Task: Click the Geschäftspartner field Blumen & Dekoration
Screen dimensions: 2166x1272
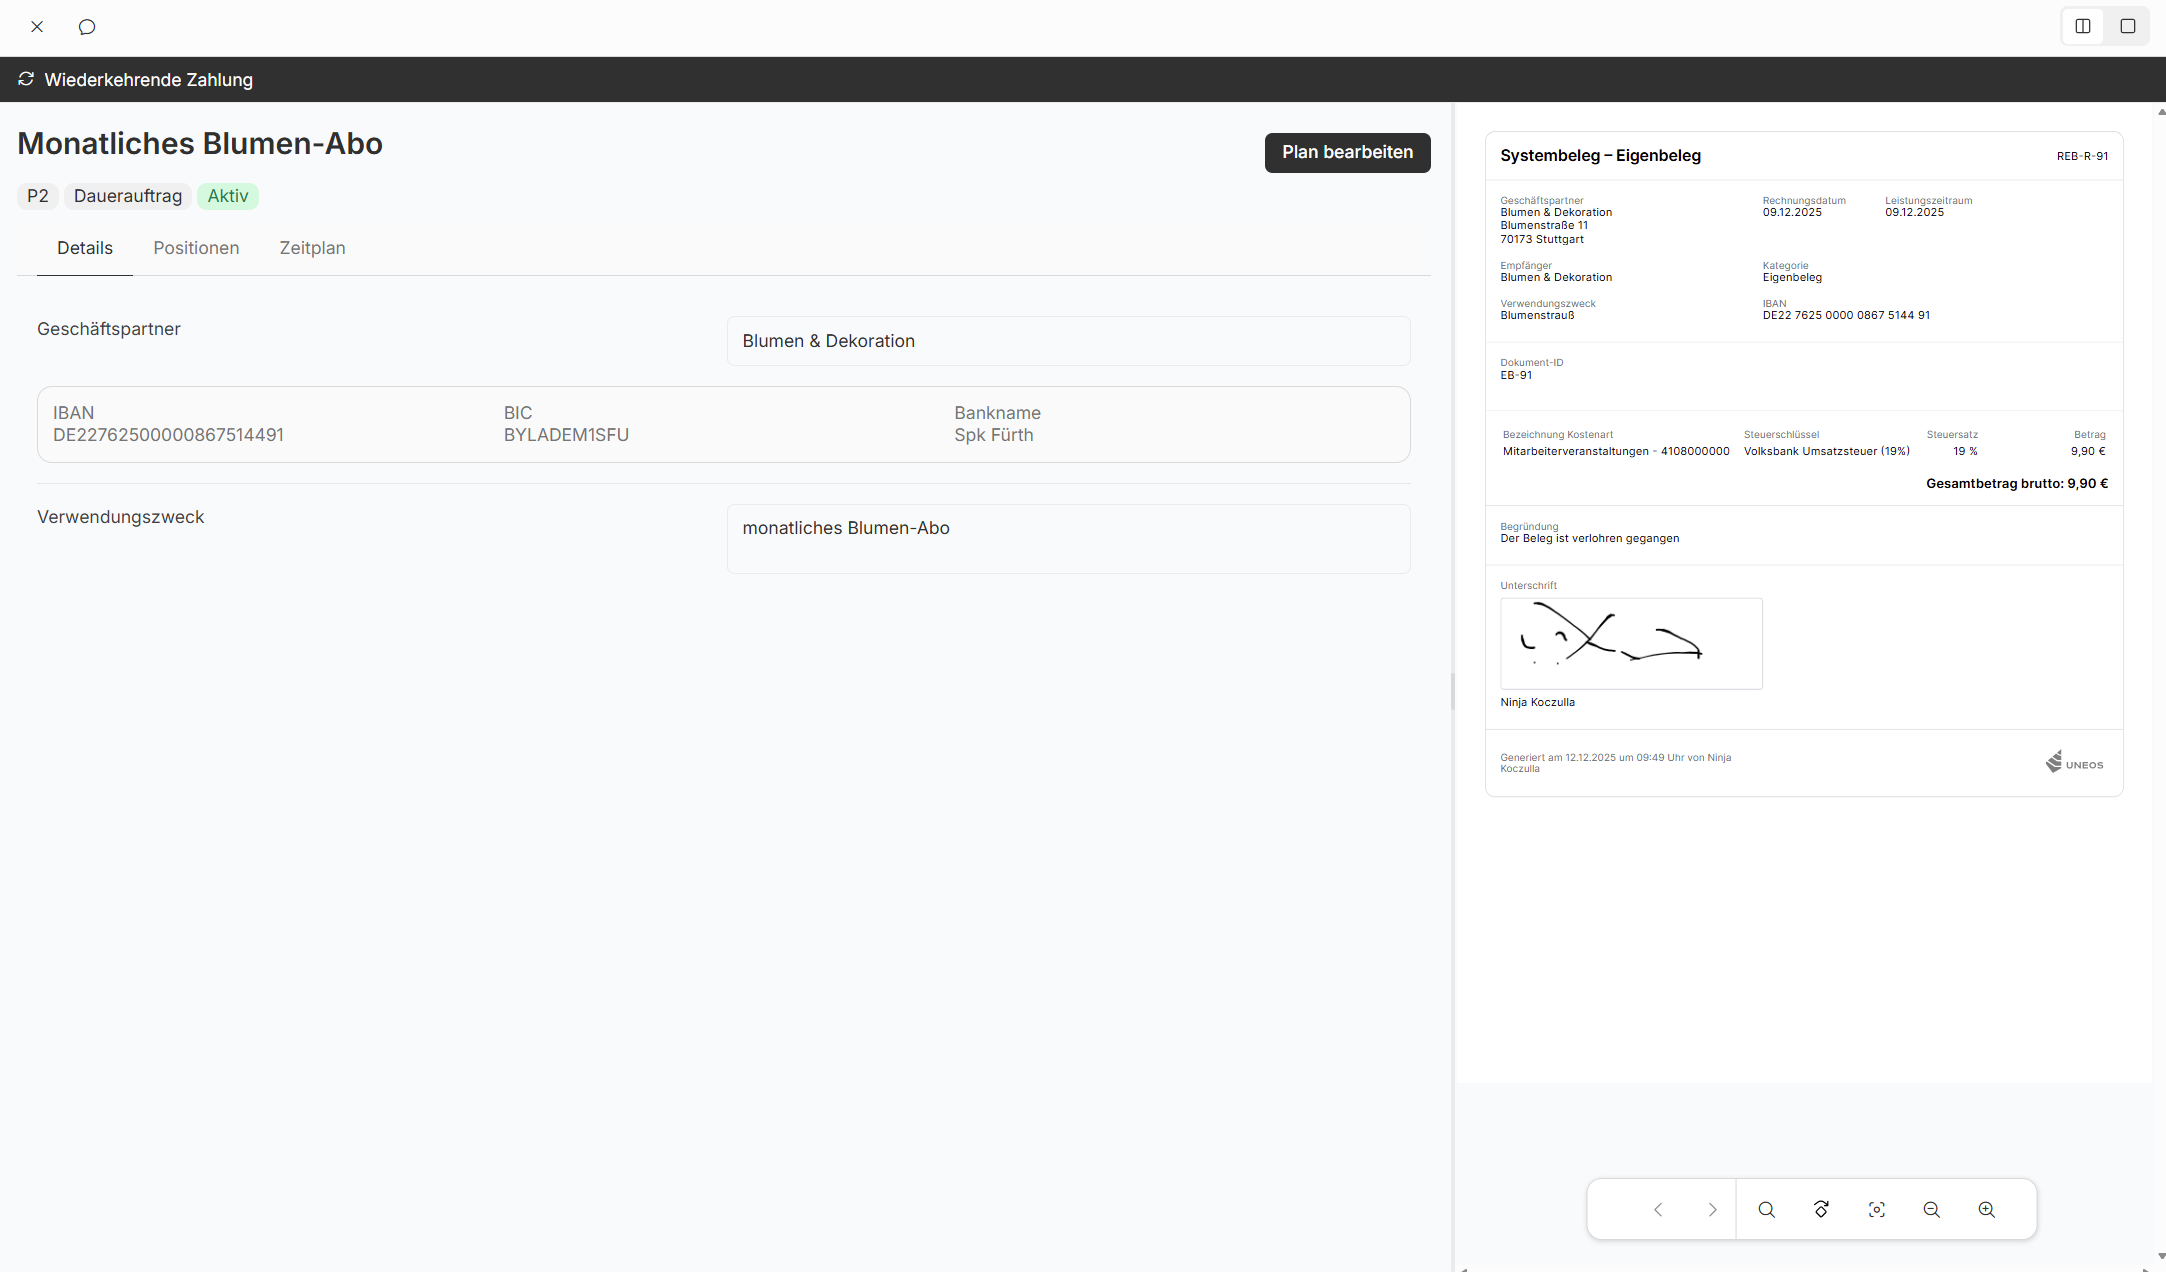Action: 1068,341
